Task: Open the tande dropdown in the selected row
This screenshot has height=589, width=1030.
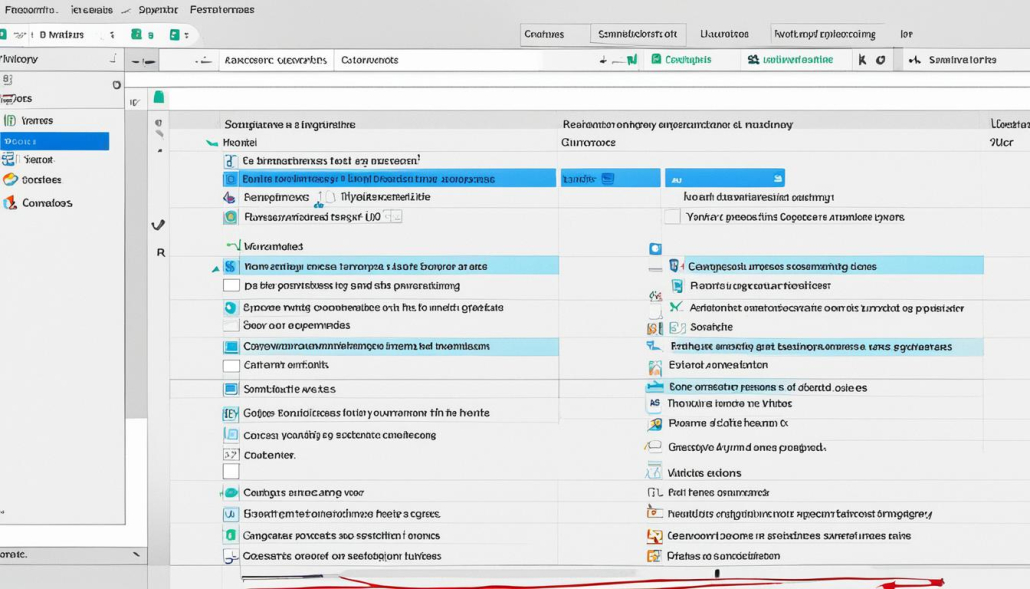Action: click(610, 179)
